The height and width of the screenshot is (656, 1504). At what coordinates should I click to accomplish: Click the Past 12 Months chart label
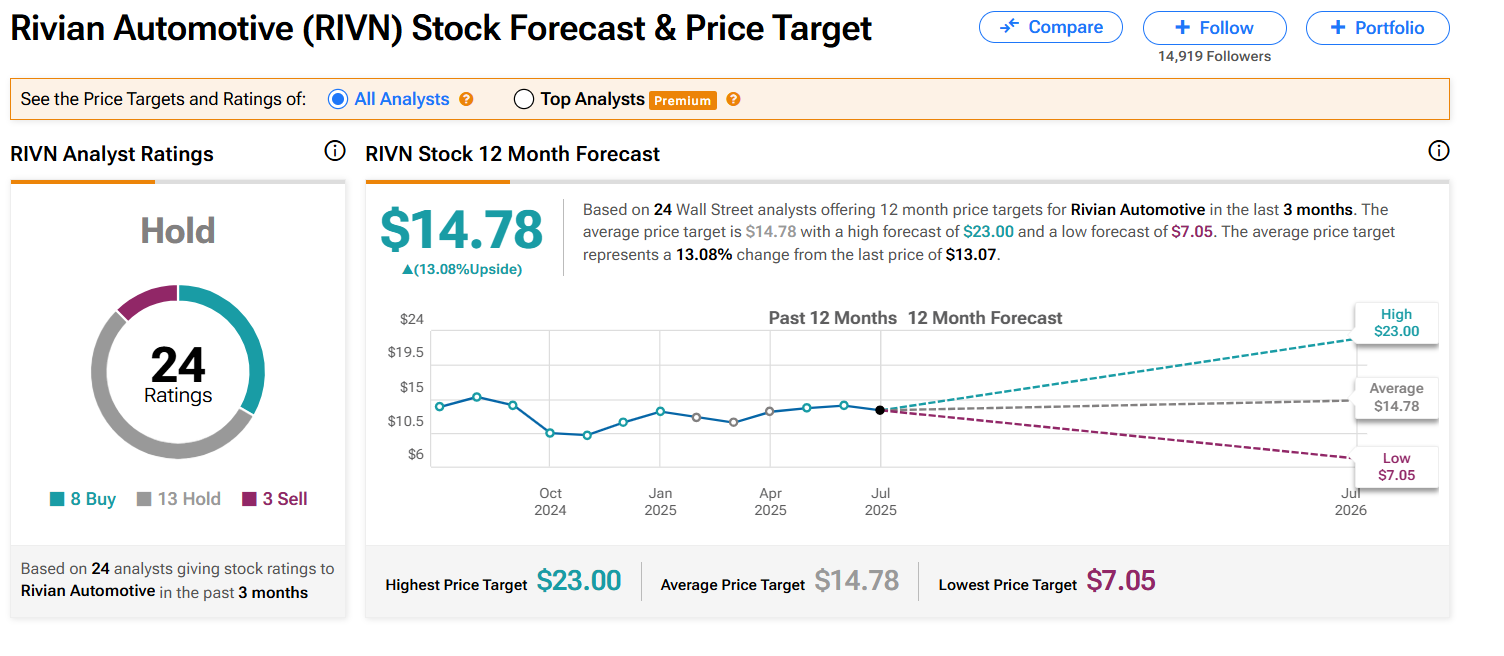tap(833, 318)
